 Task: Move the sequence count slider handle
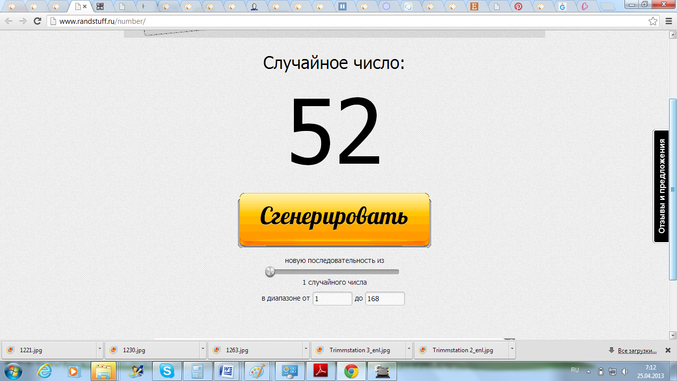(270, 272)
